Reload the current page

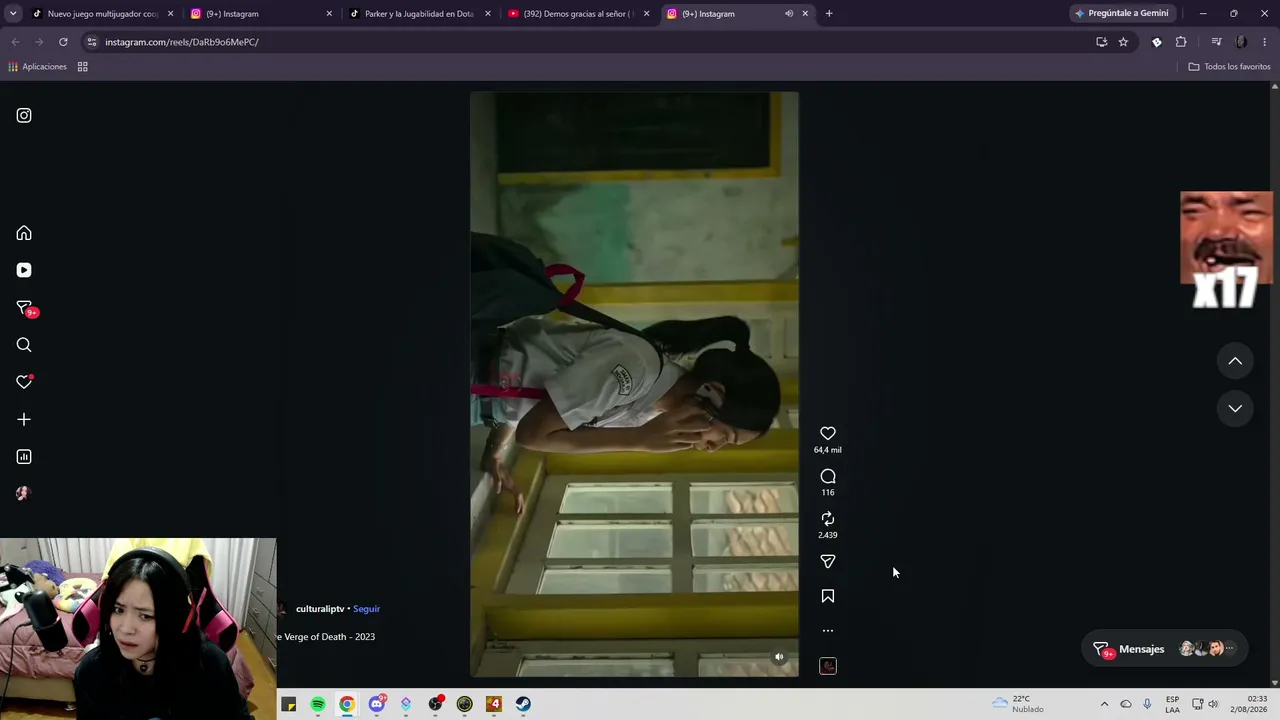tap(63, 42)
